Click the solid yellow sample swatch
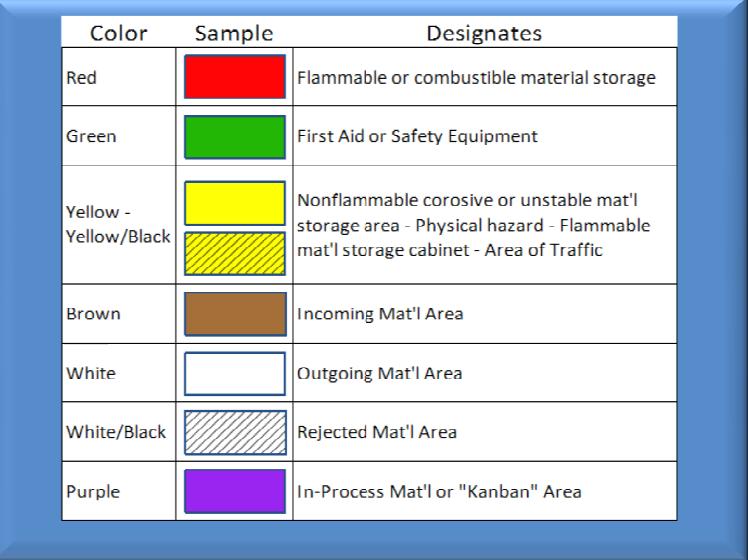The width and height of the screenshot is (748, 560). click(235, 203)
